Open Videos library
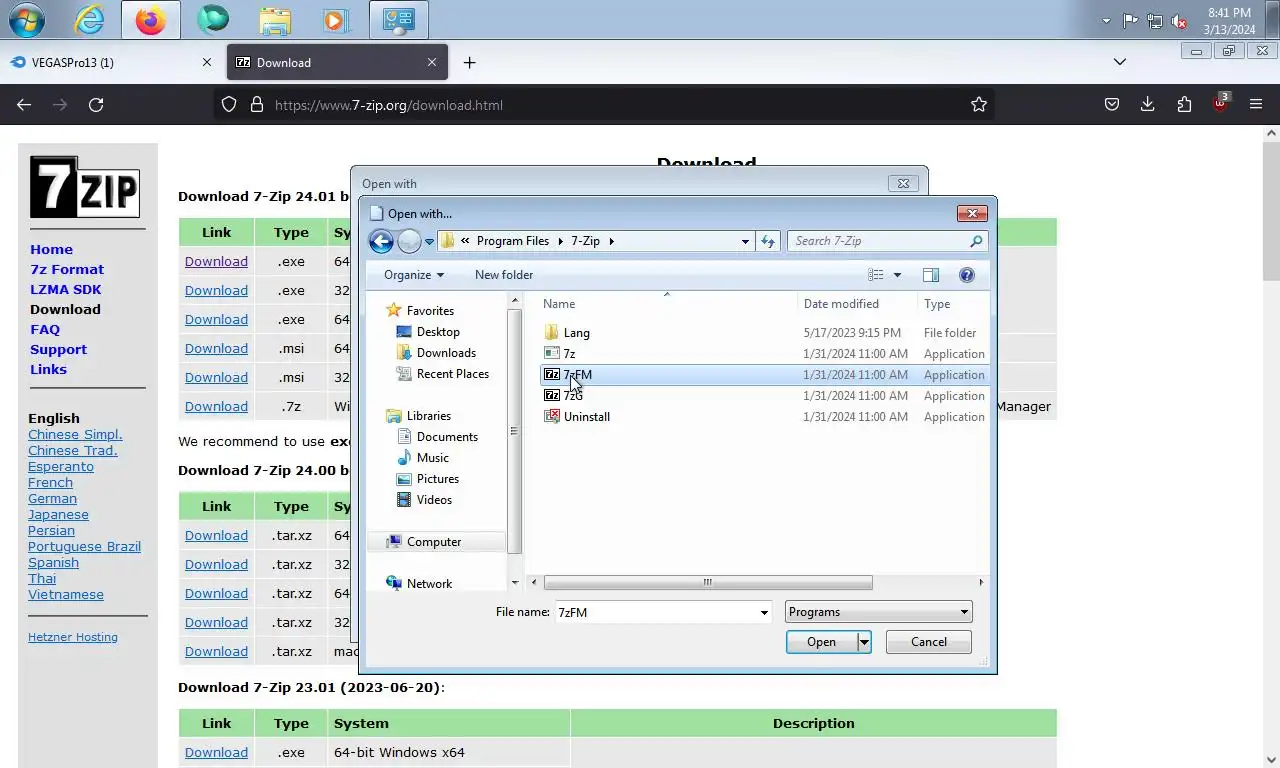This screenshot has height=768, width=1280. [x=434, y=500]
